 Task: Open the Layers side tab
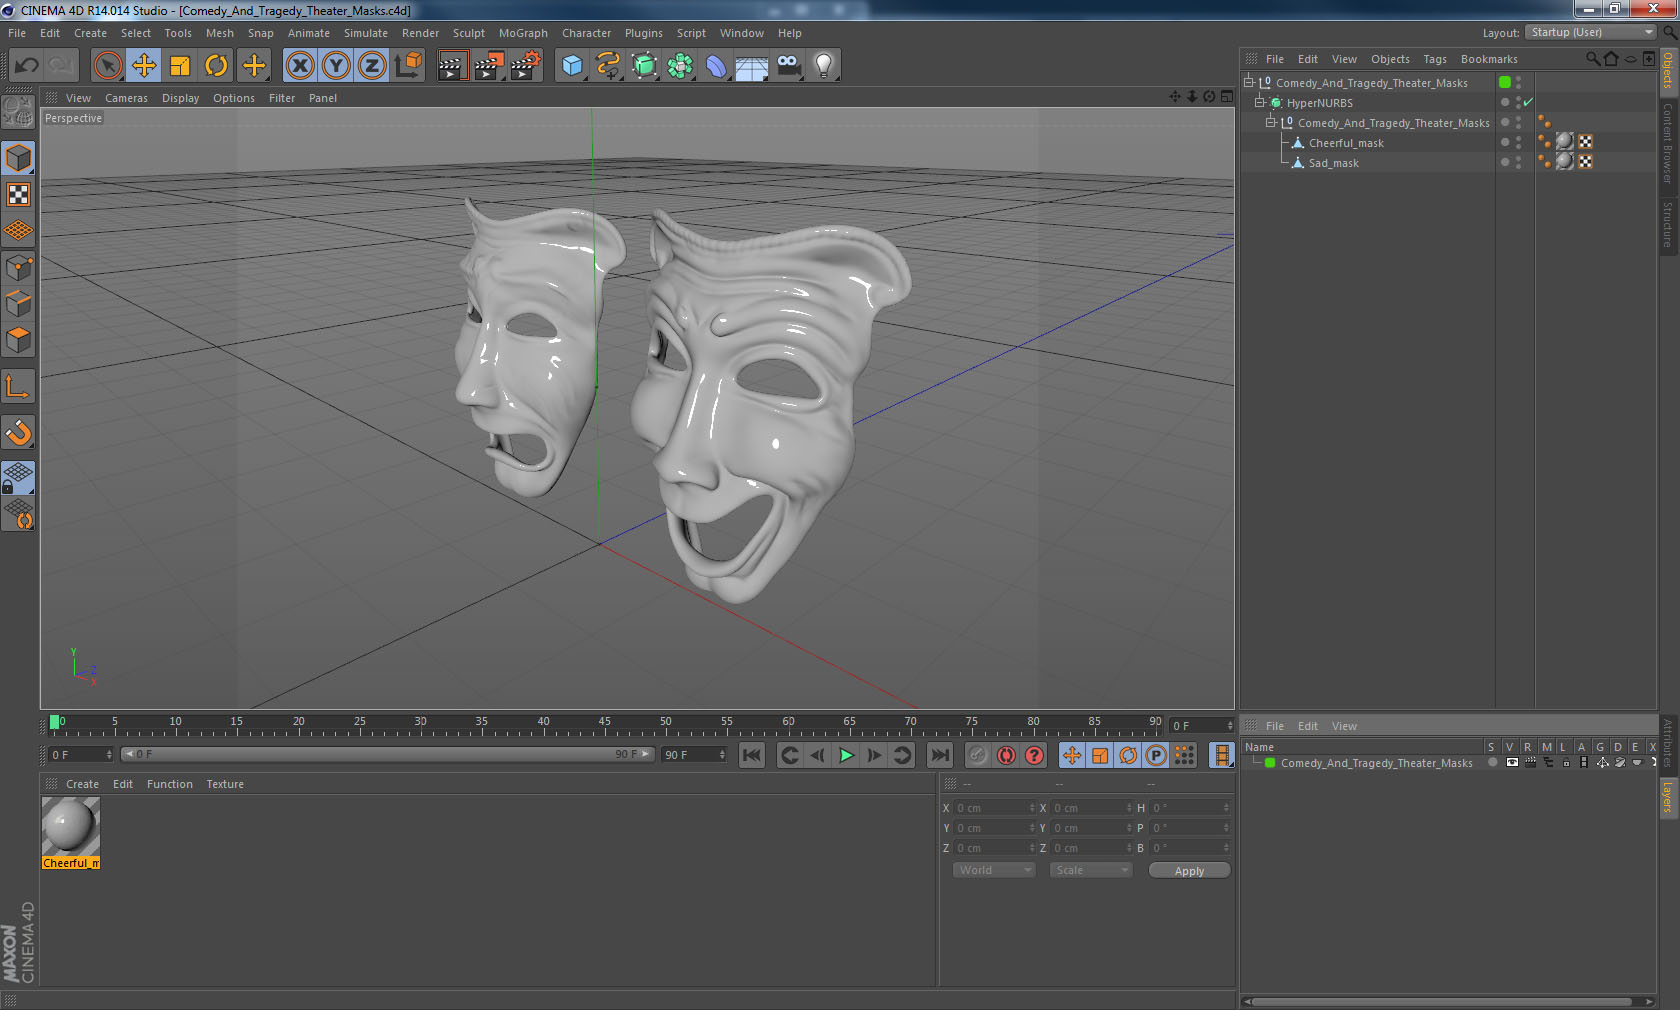point(1669,798)
